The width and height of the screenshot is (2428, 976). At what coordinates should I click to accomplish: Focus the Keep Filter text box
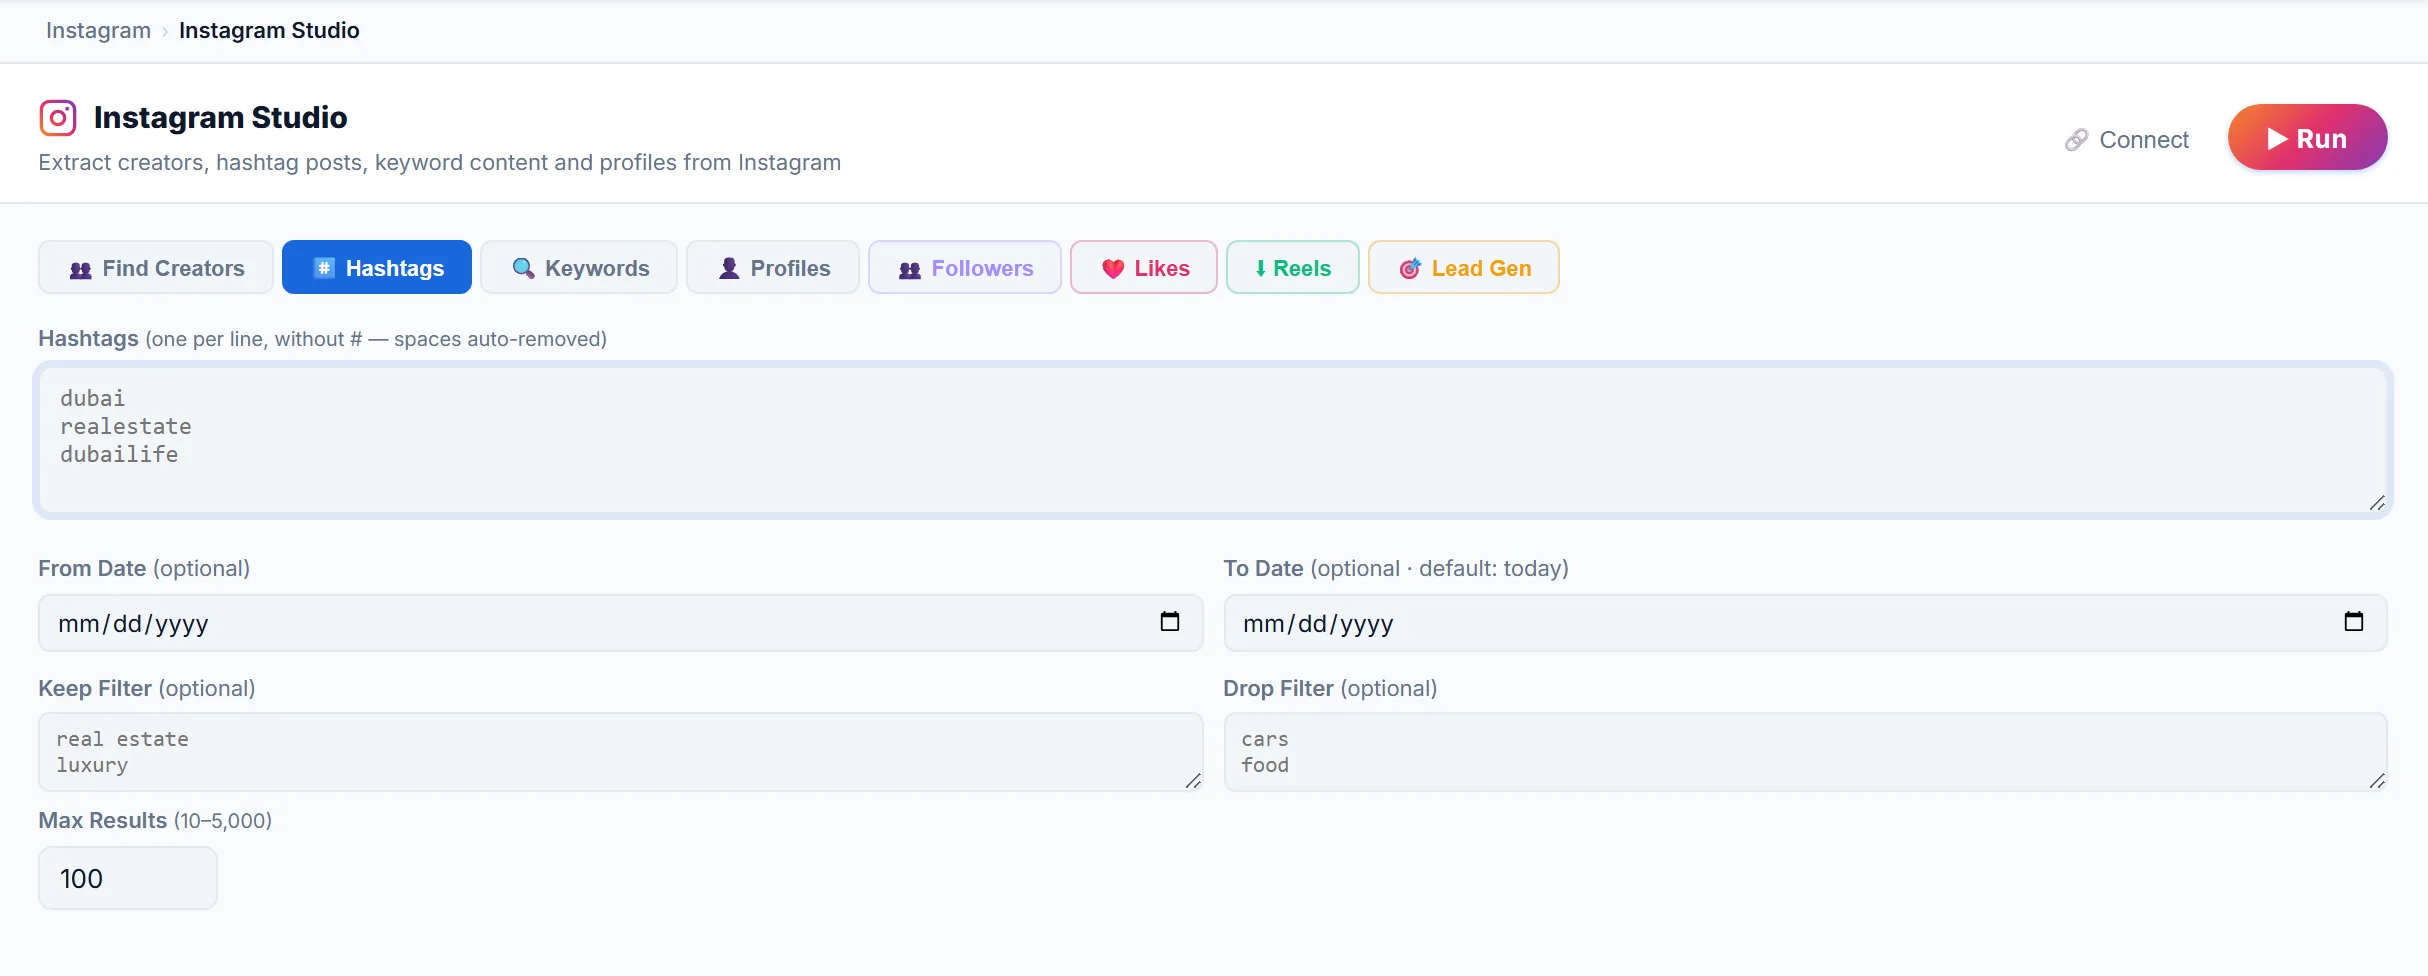pos(620,752)
